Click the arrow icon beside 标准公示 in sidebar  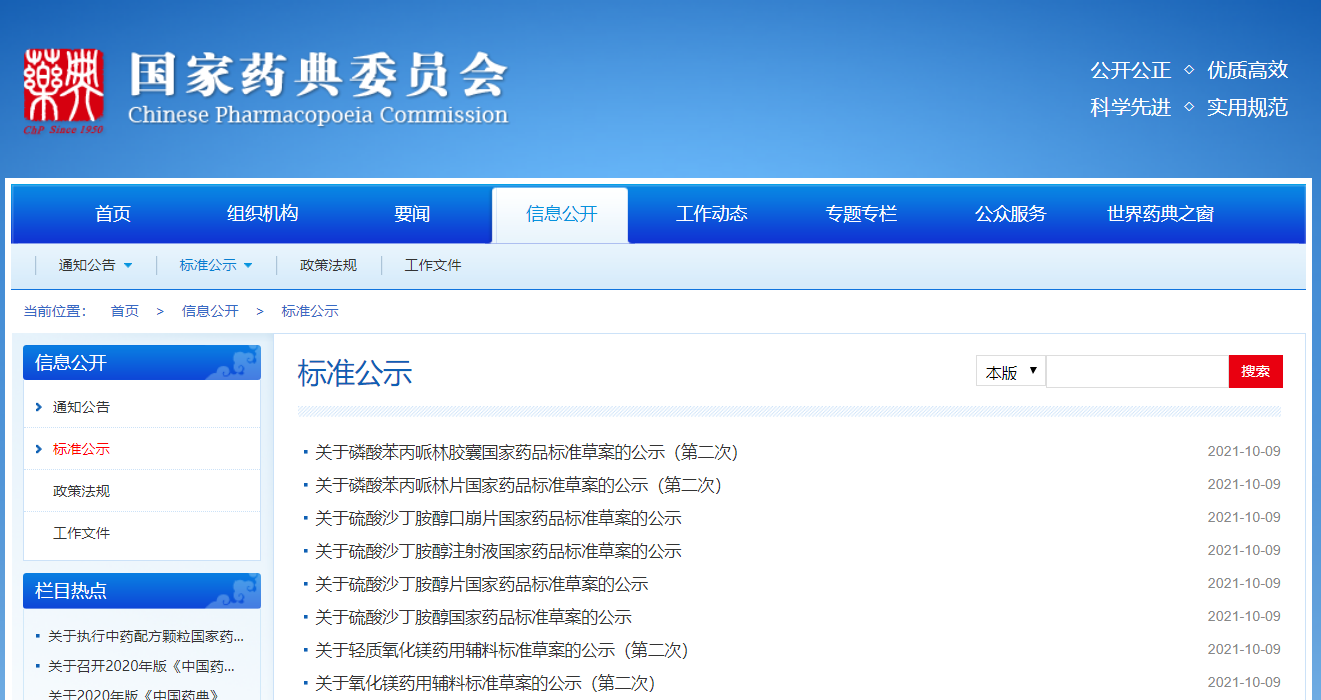pos(38,449)
